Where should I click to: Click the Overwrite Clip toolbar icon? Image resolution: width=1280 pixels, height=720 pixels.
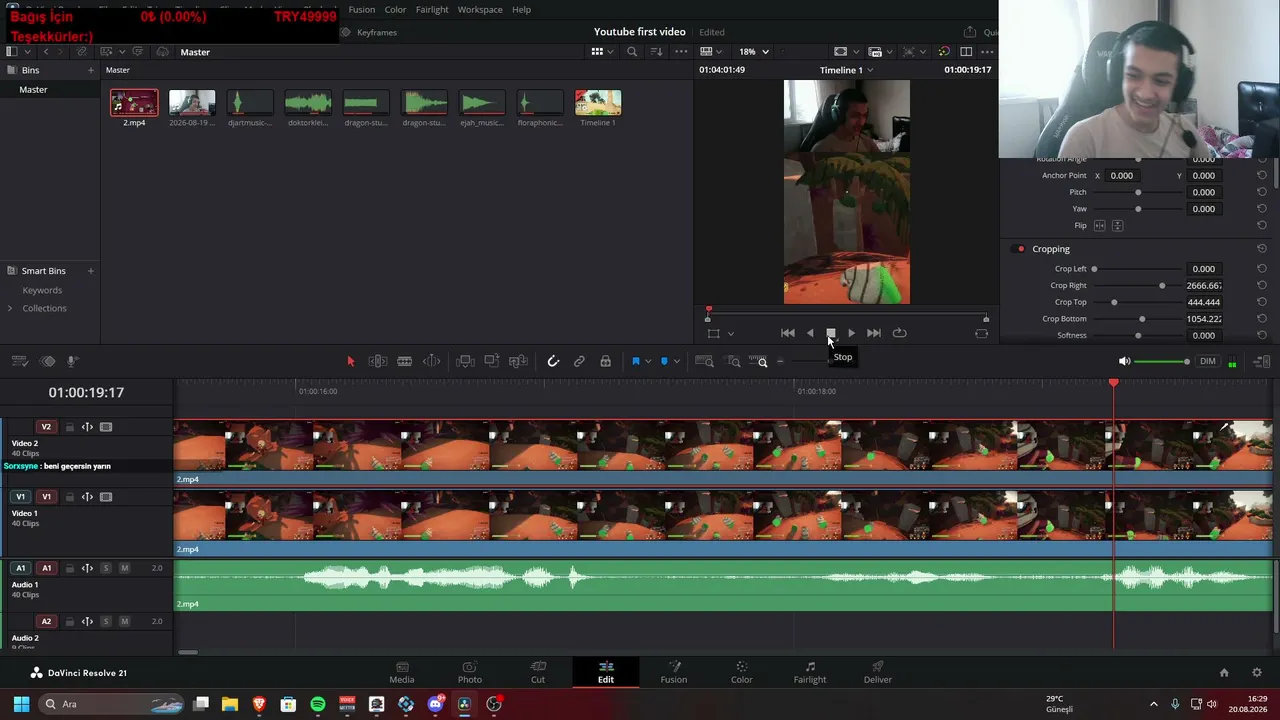[x=492, y=361]
